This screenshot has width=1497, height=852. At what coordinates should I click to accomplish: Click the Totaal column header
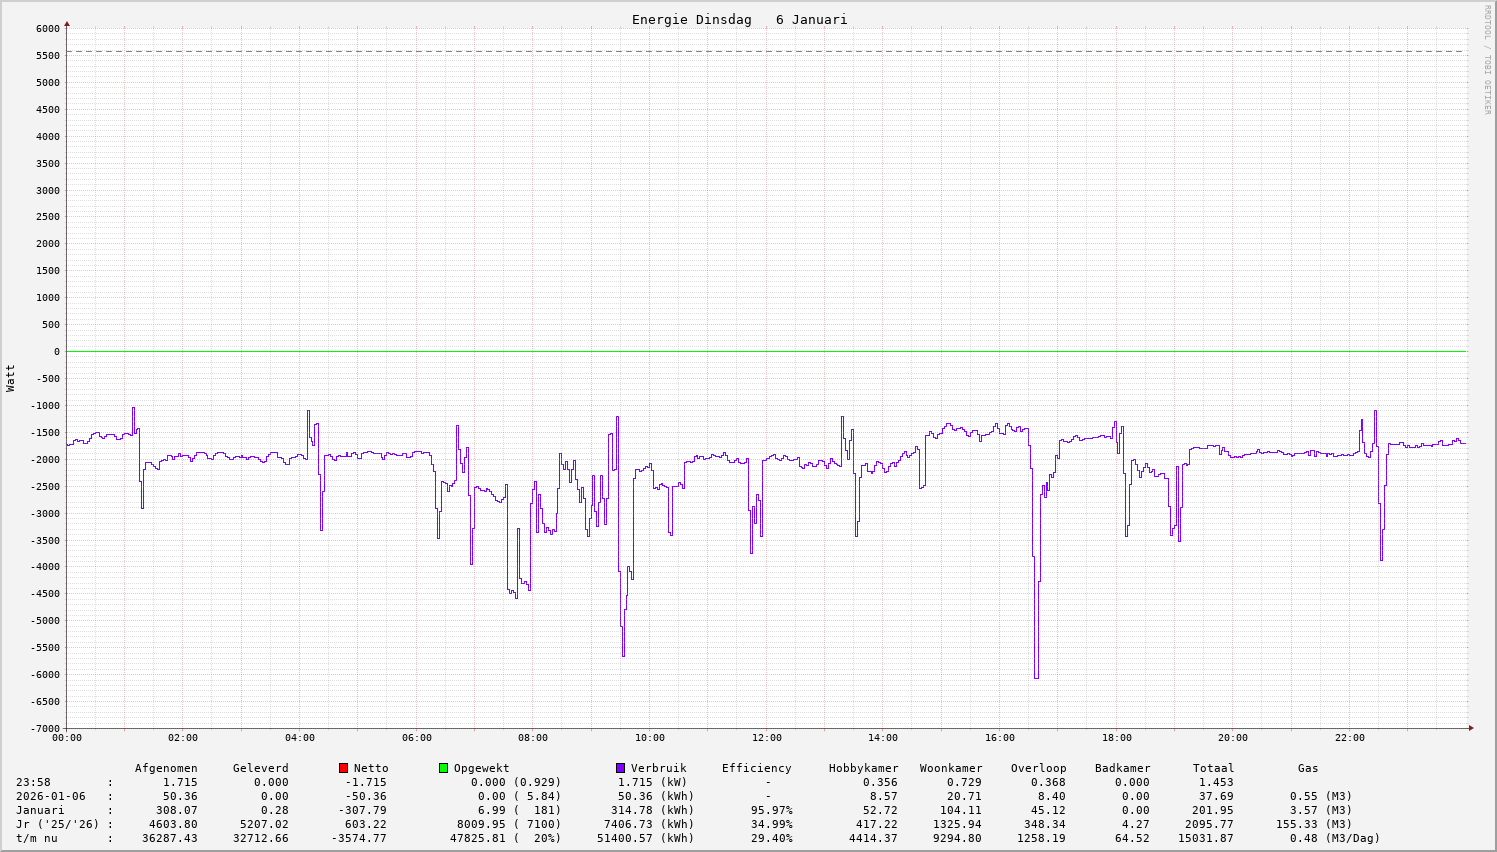[1213, 768]
